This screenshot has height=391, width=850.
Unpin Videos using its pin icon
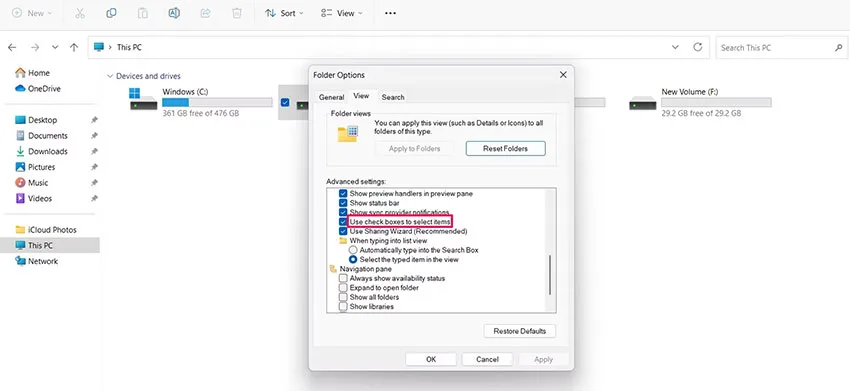(94, 198)
